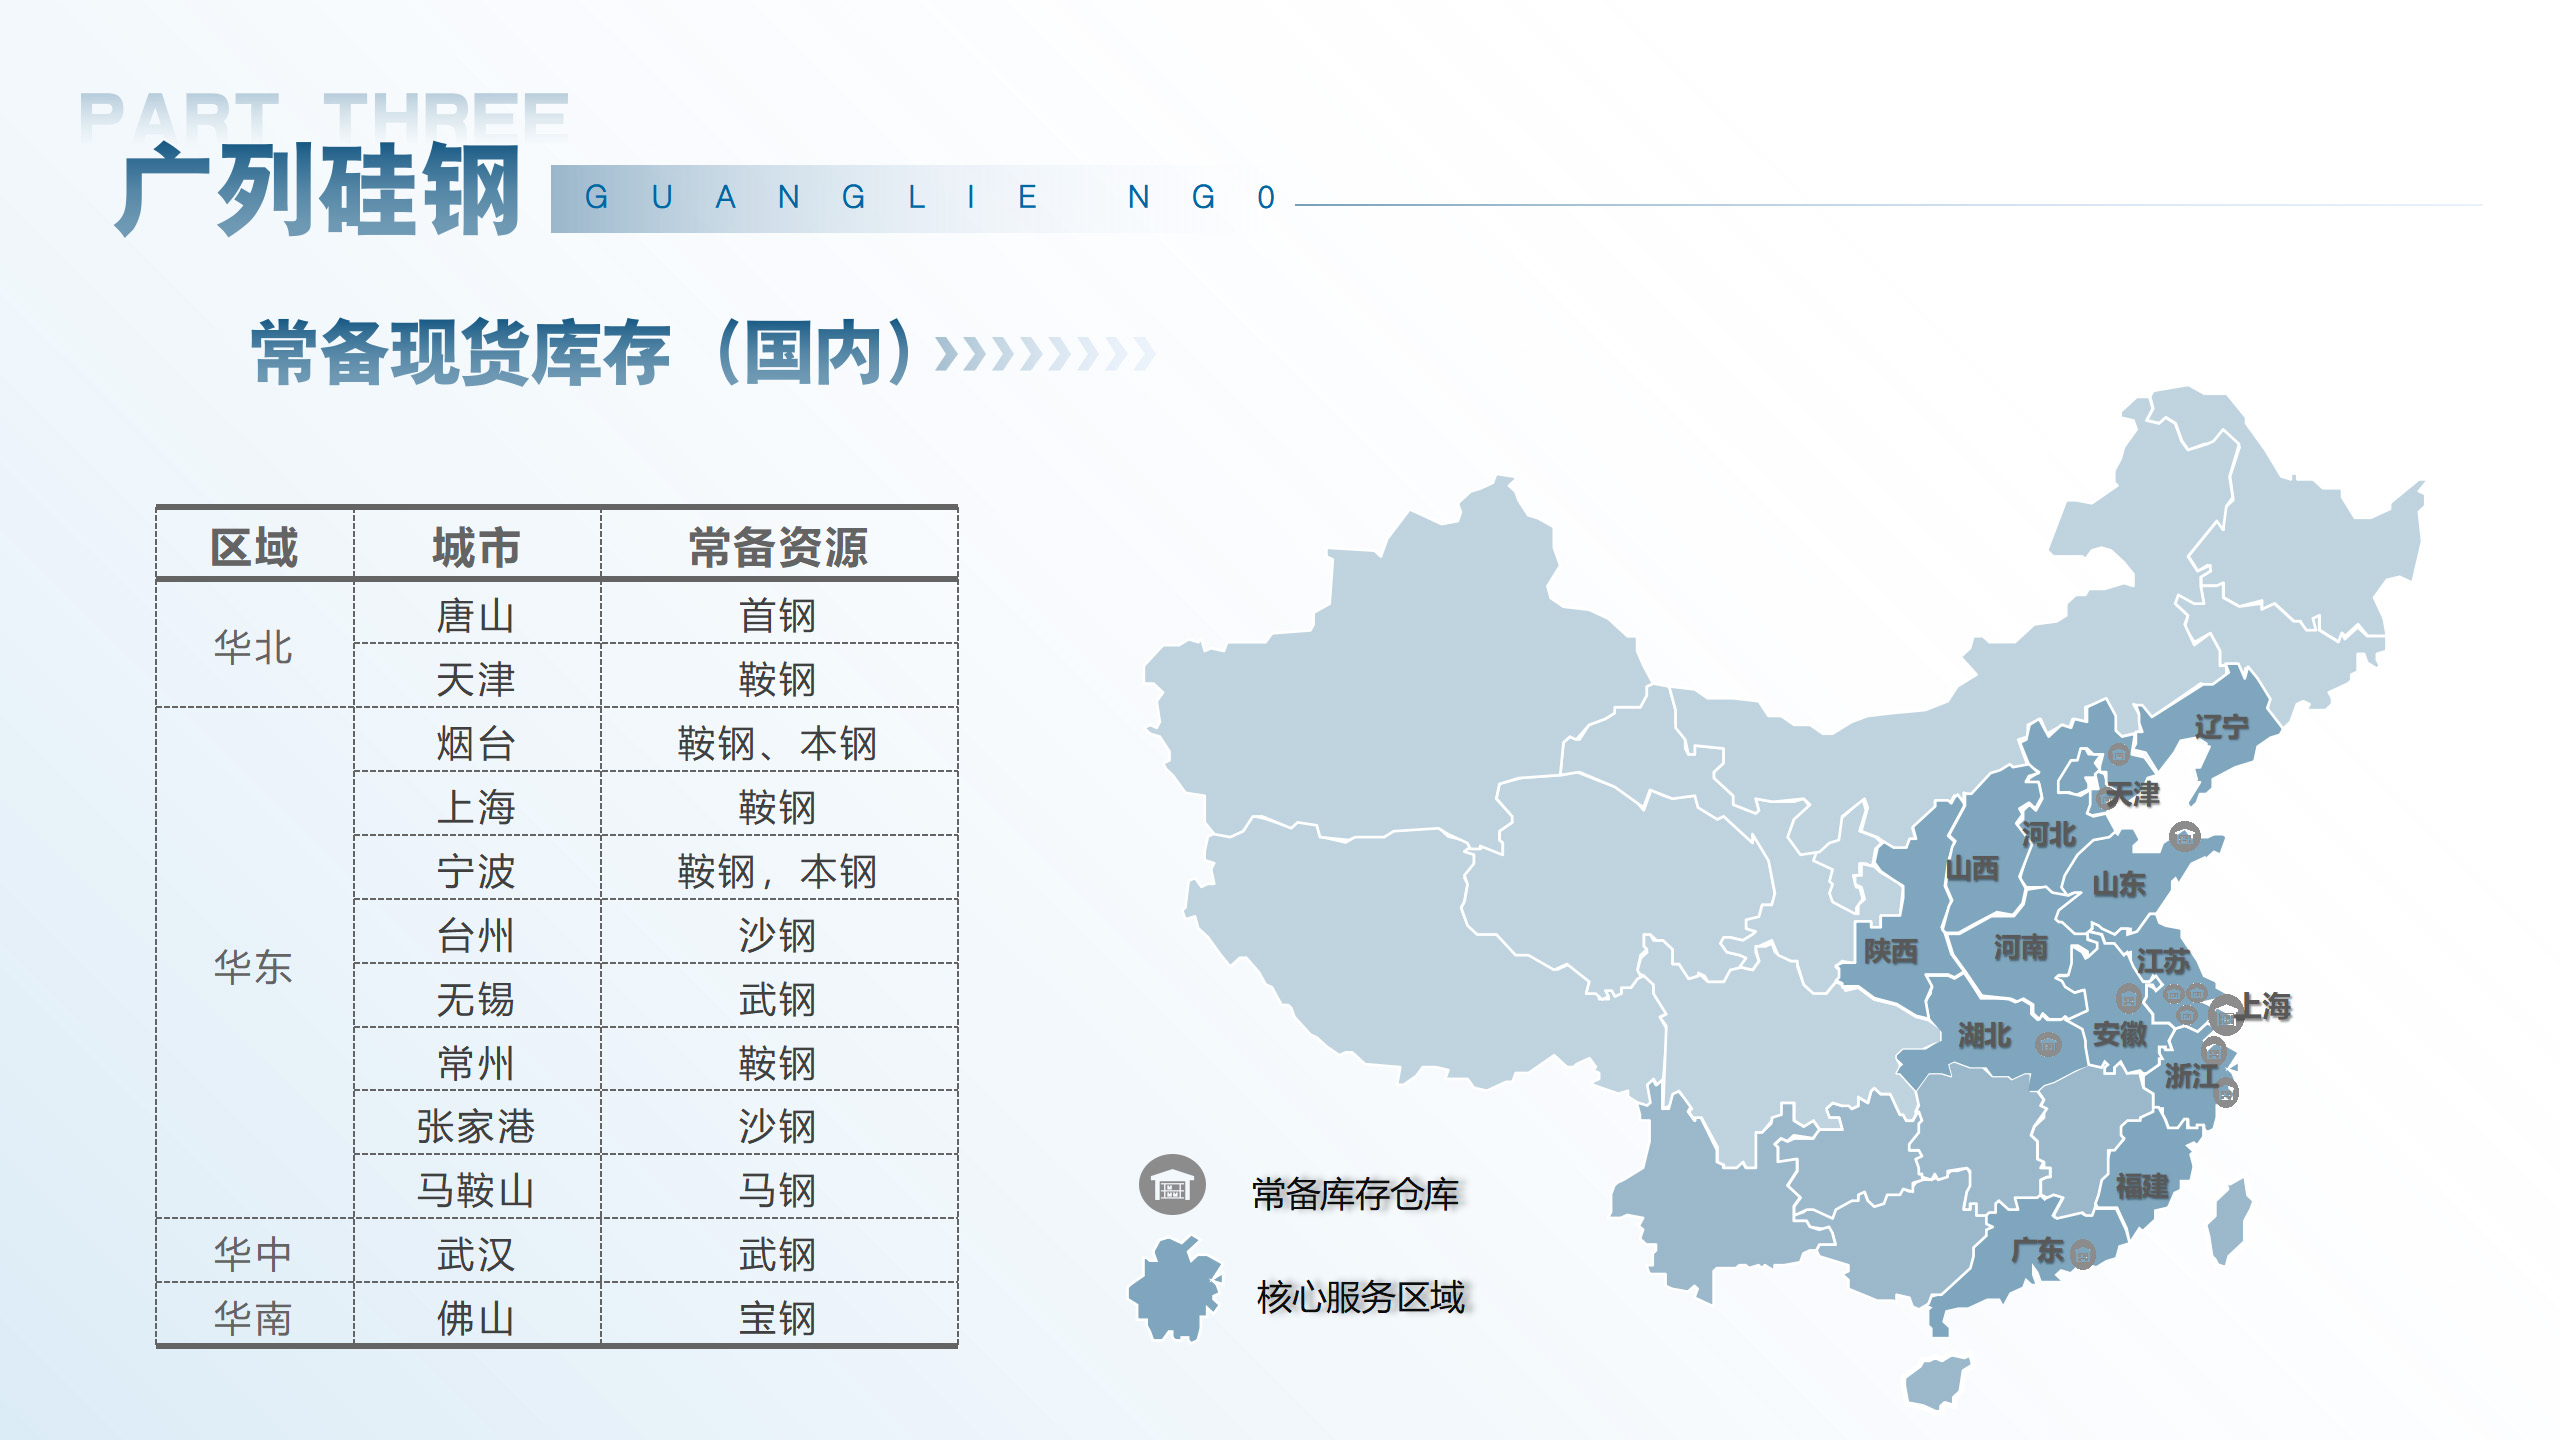
Task: Click the 常备资源 column header
Action: tap(778, 547)
